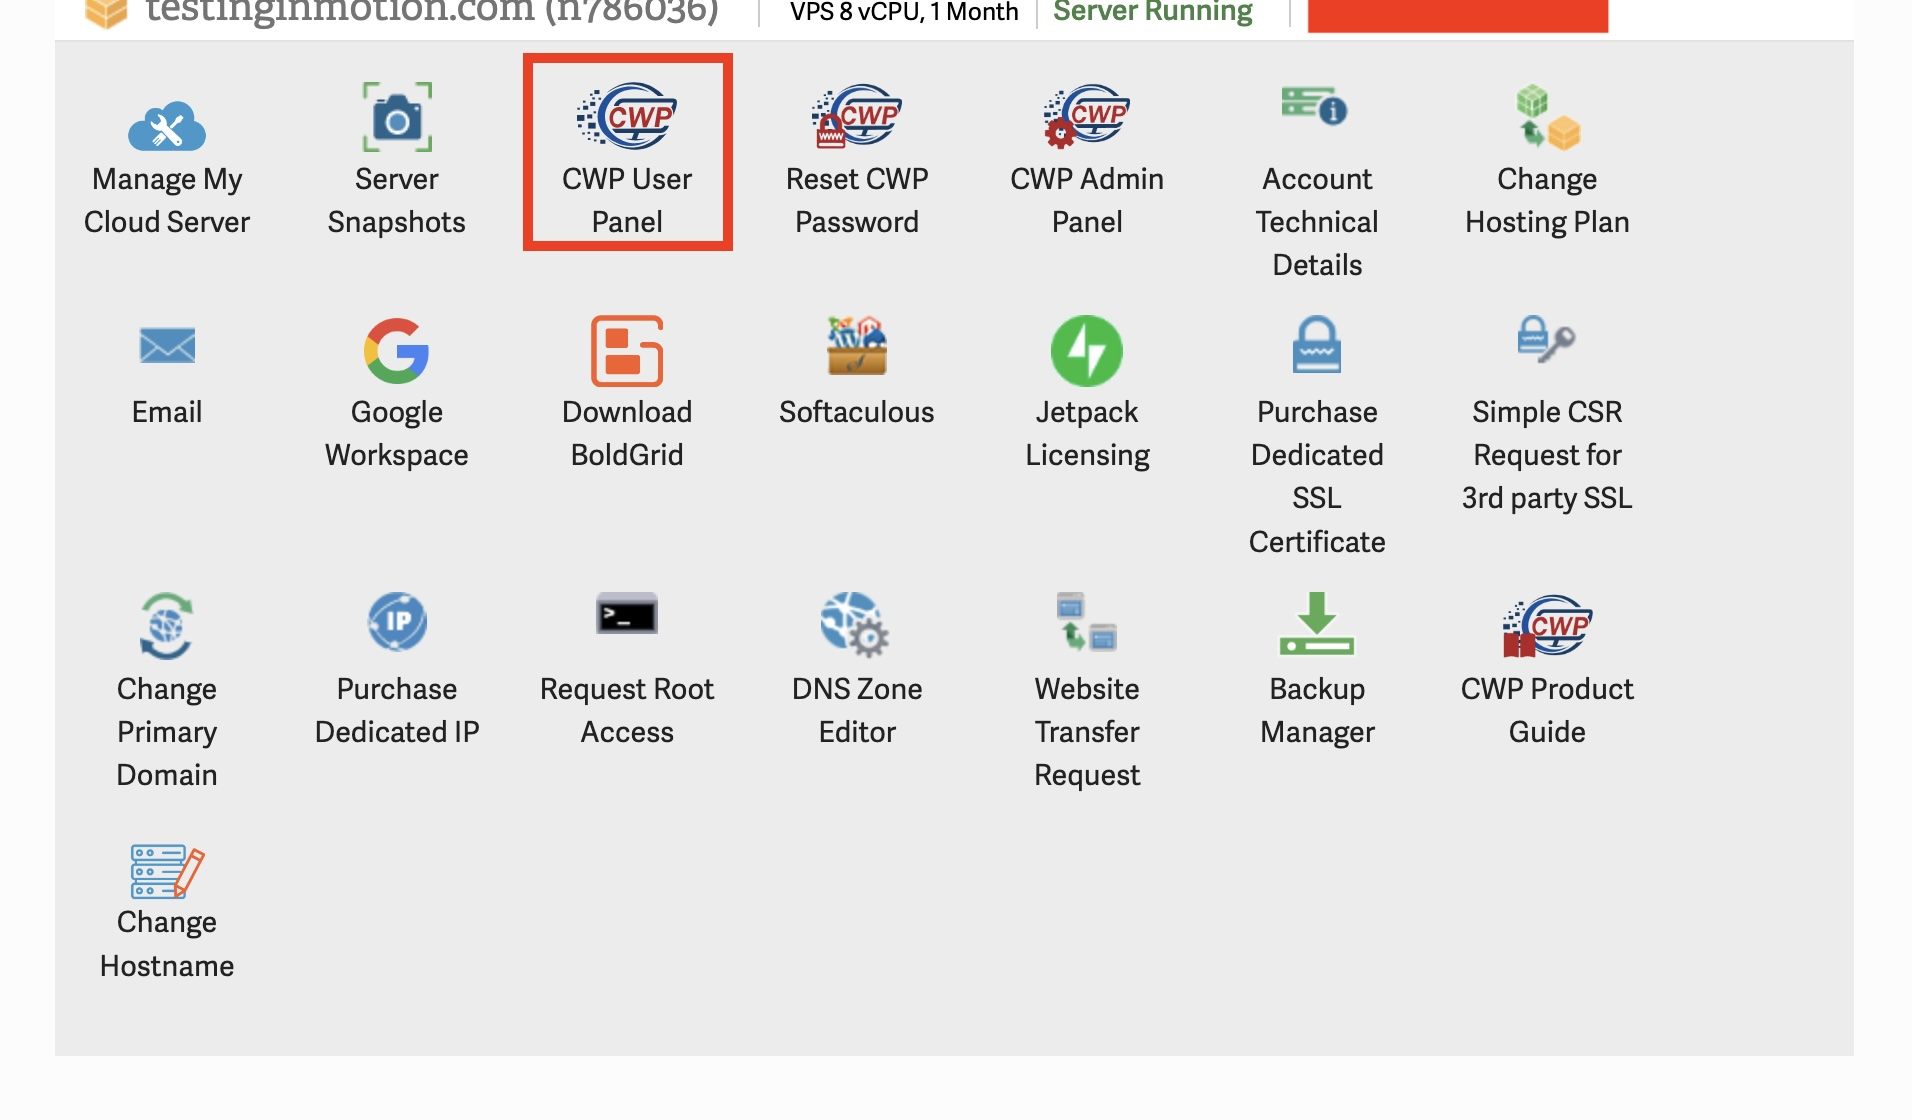Launch Backup Manager icon
1912x1120 pixels.
point(1317,624)
